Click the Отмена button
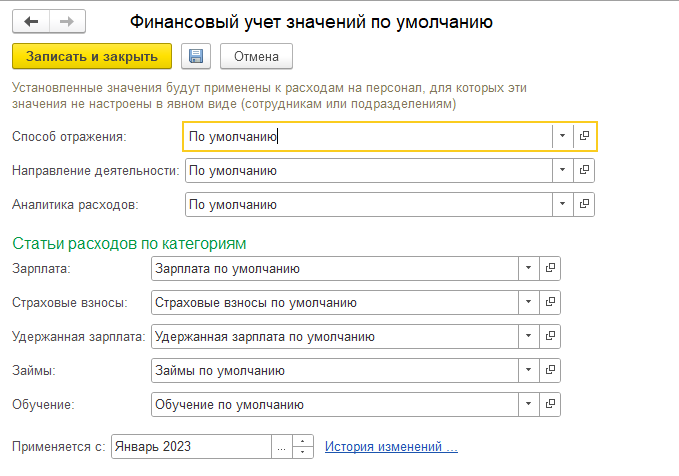Screen dimensions: 679x476 (x=256, y=56)
